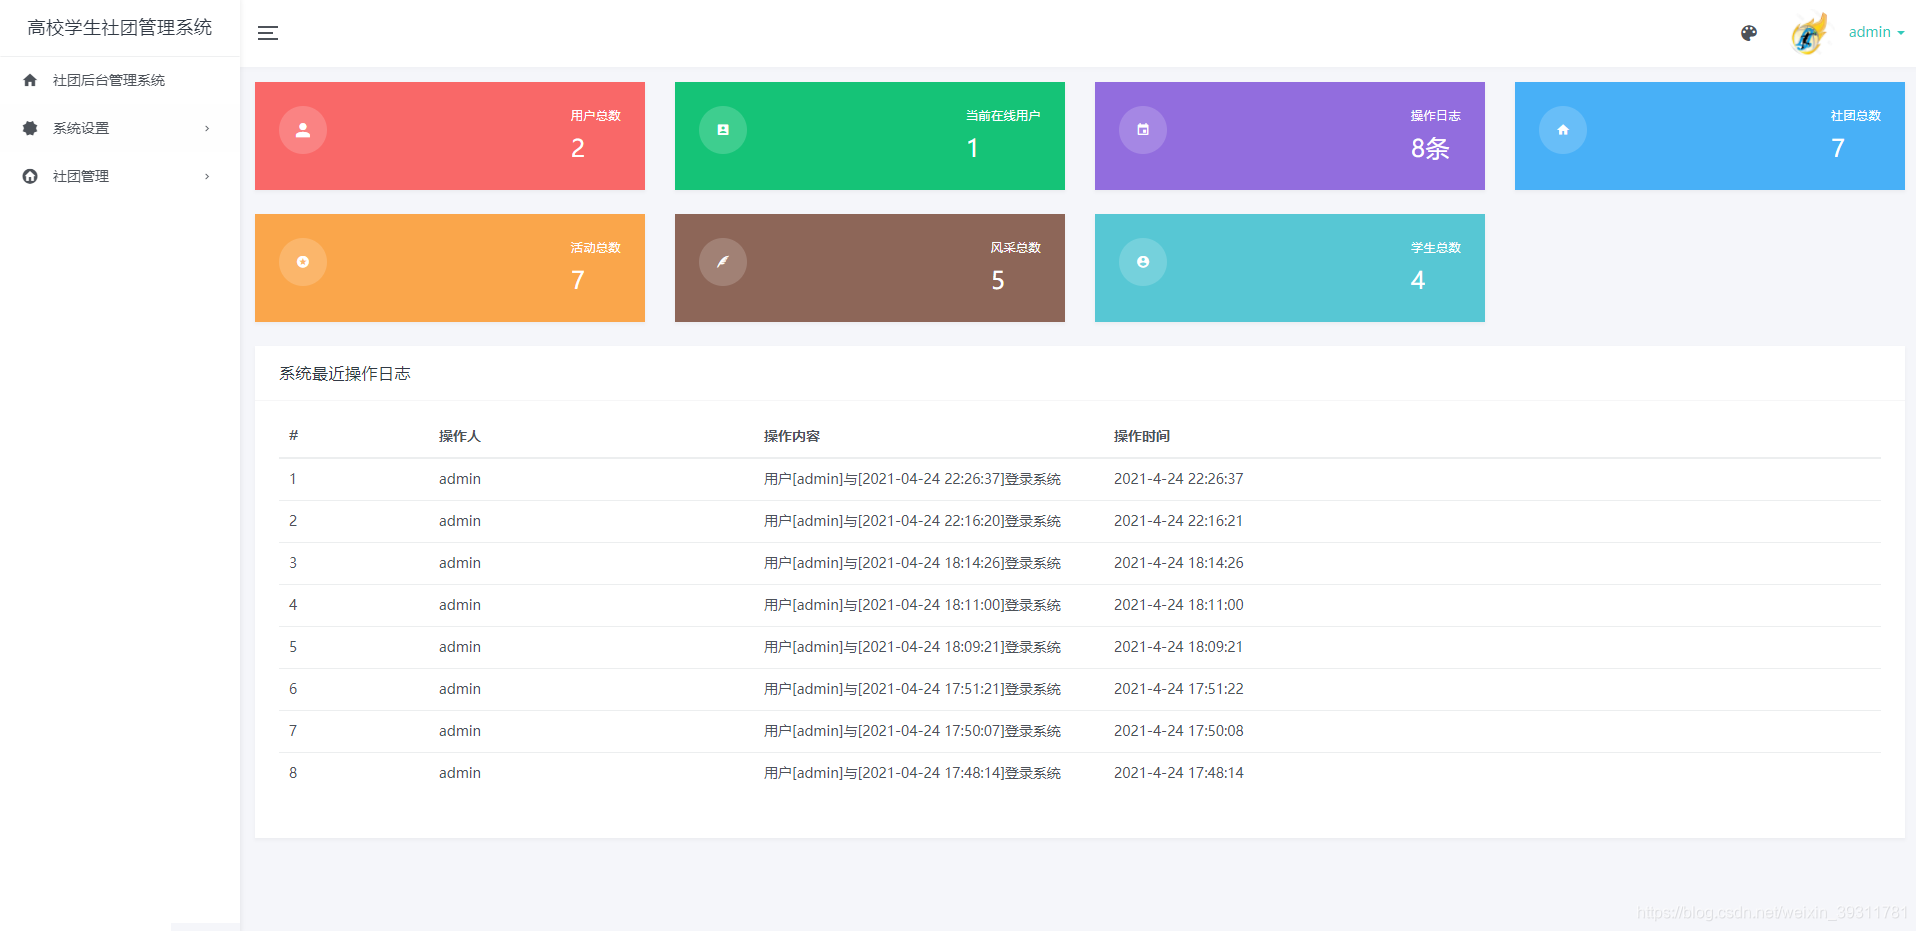
Task: Select log entry with 18:11:00 login content
Action: point(912,605)
